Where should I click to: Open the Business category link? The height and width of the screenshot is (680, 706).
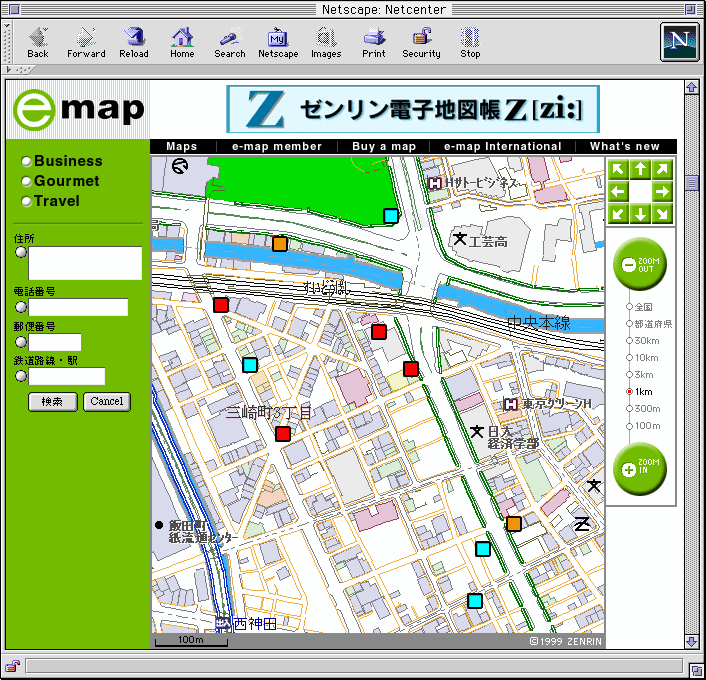(x=68, y=161)
